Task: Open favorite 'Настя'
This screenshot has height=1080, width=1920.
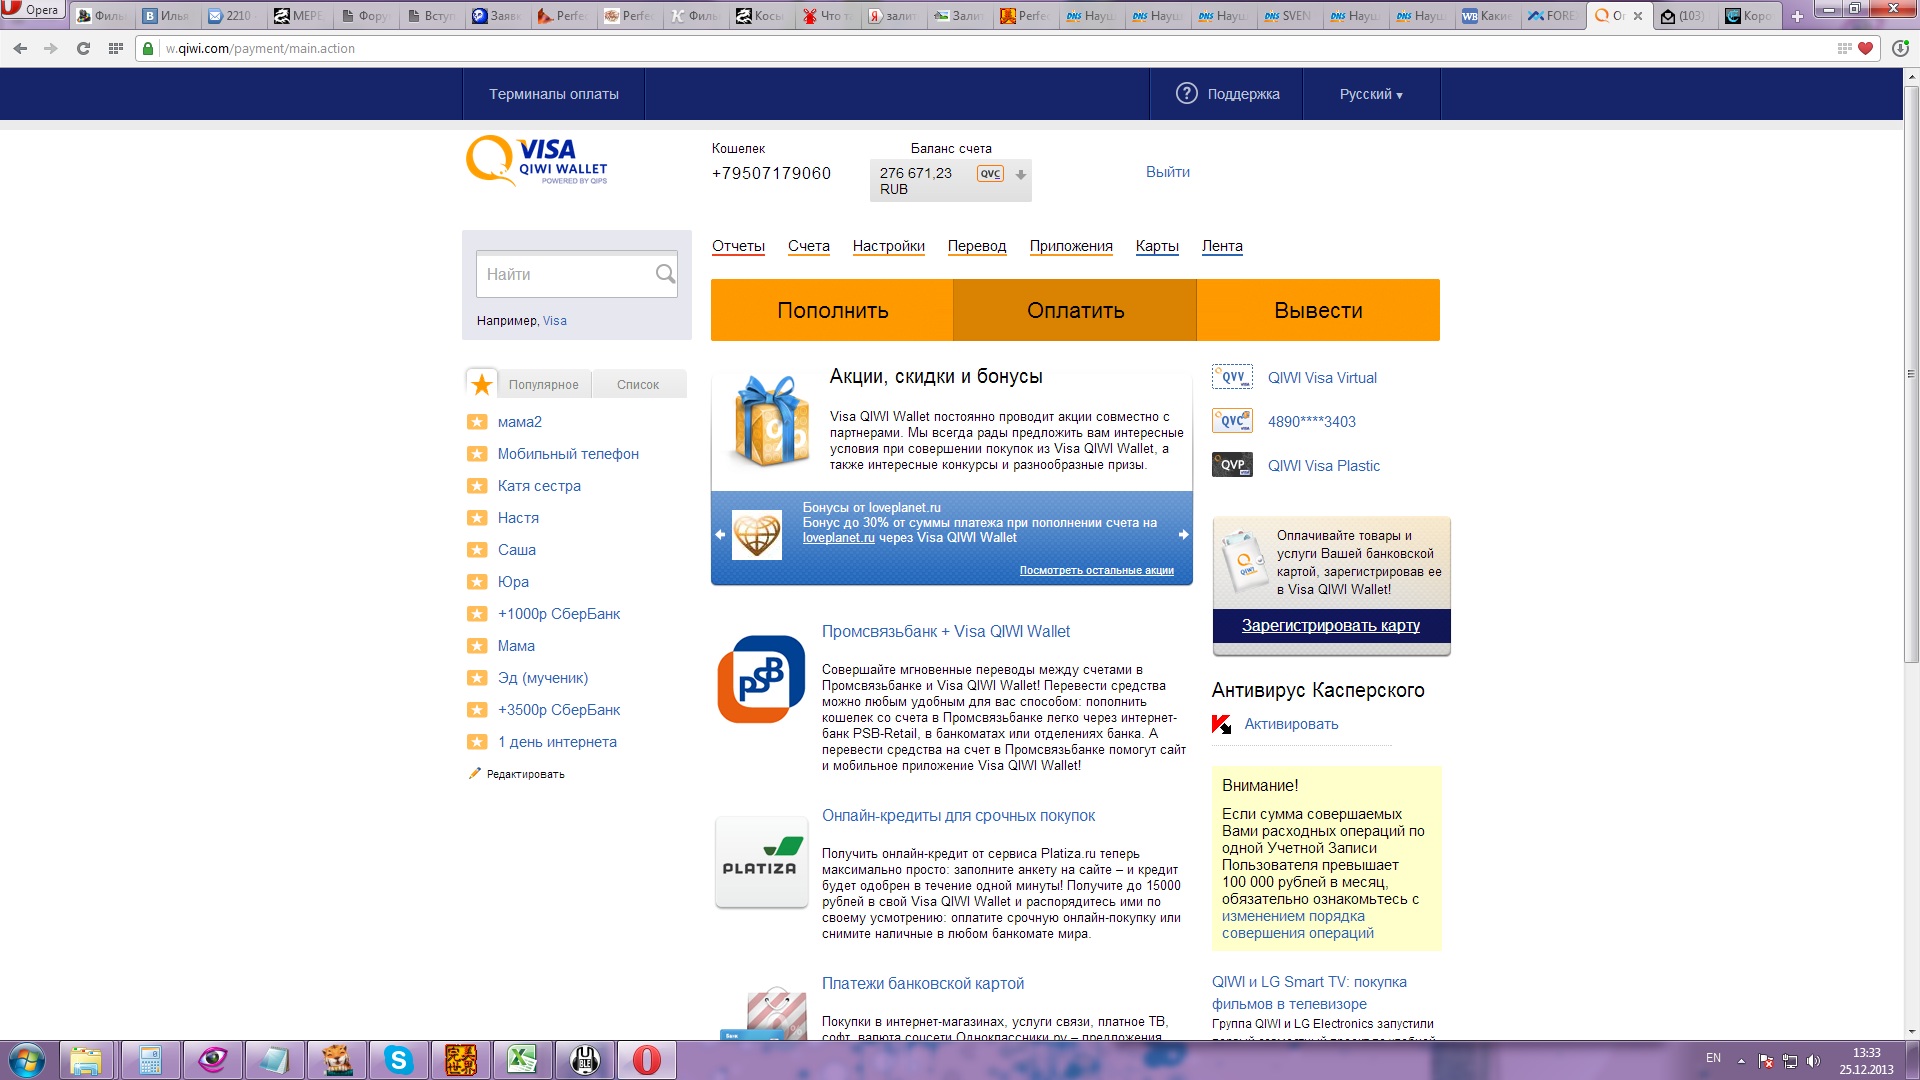Action: pyautogui.click(x=518, y=518)
